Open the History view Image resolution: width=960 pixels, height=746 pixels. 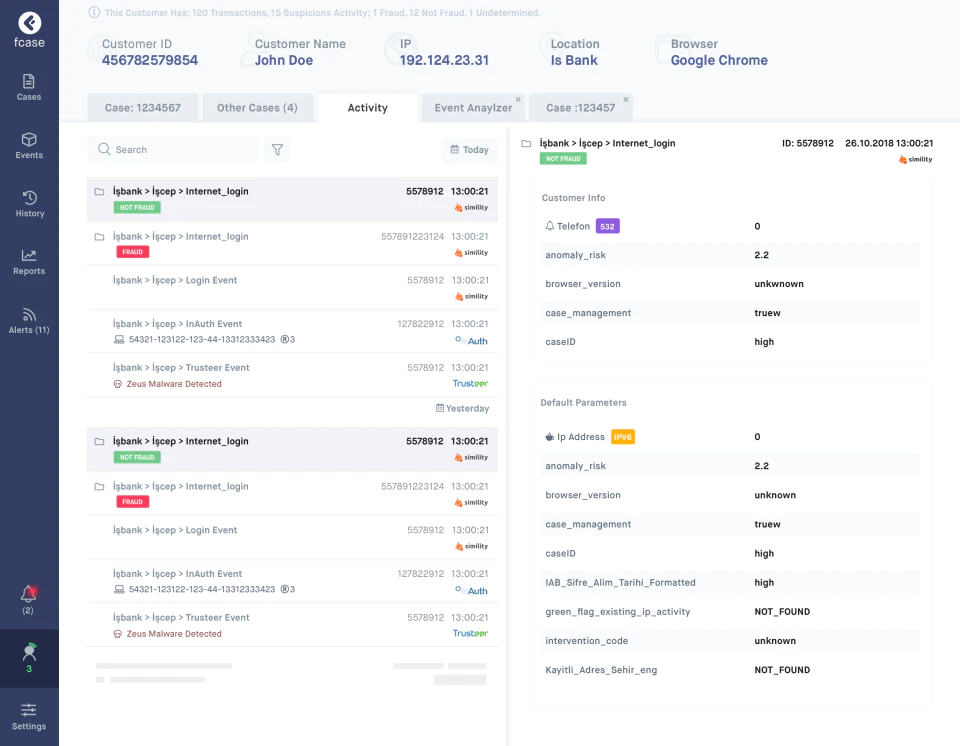(x=29, y=204)
